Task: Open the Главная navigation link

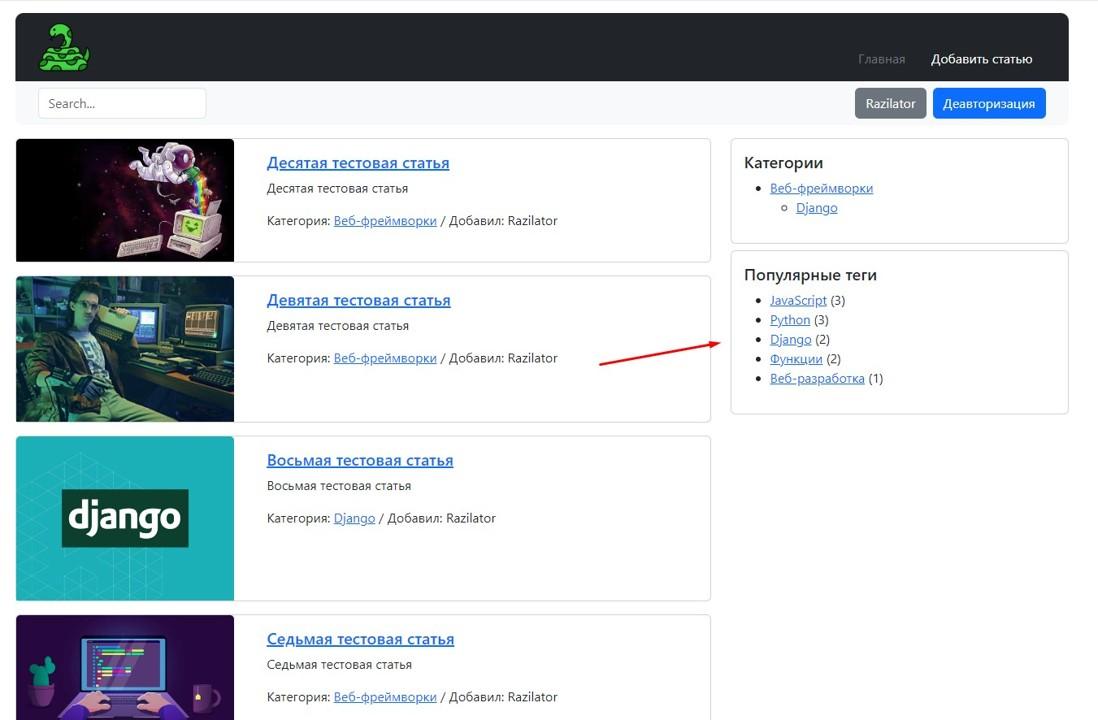Action: [x=882, y=60]
